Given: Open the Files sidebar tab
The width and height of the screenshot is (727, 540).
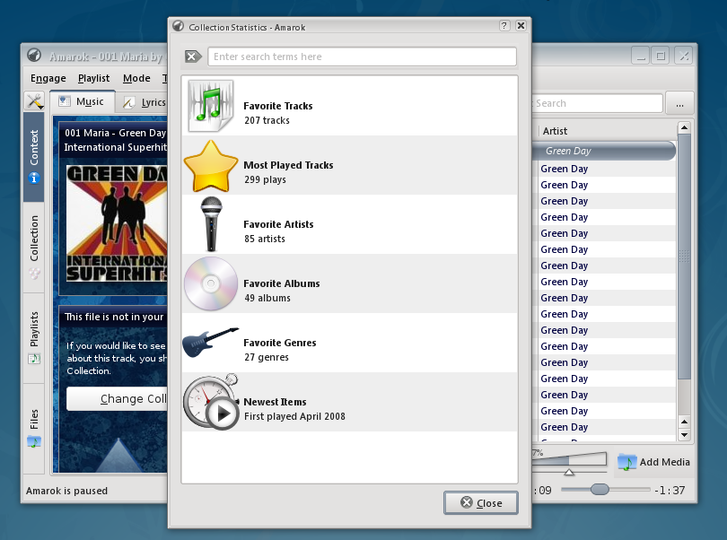Looking at the screenshot, I should coord(34,428).
